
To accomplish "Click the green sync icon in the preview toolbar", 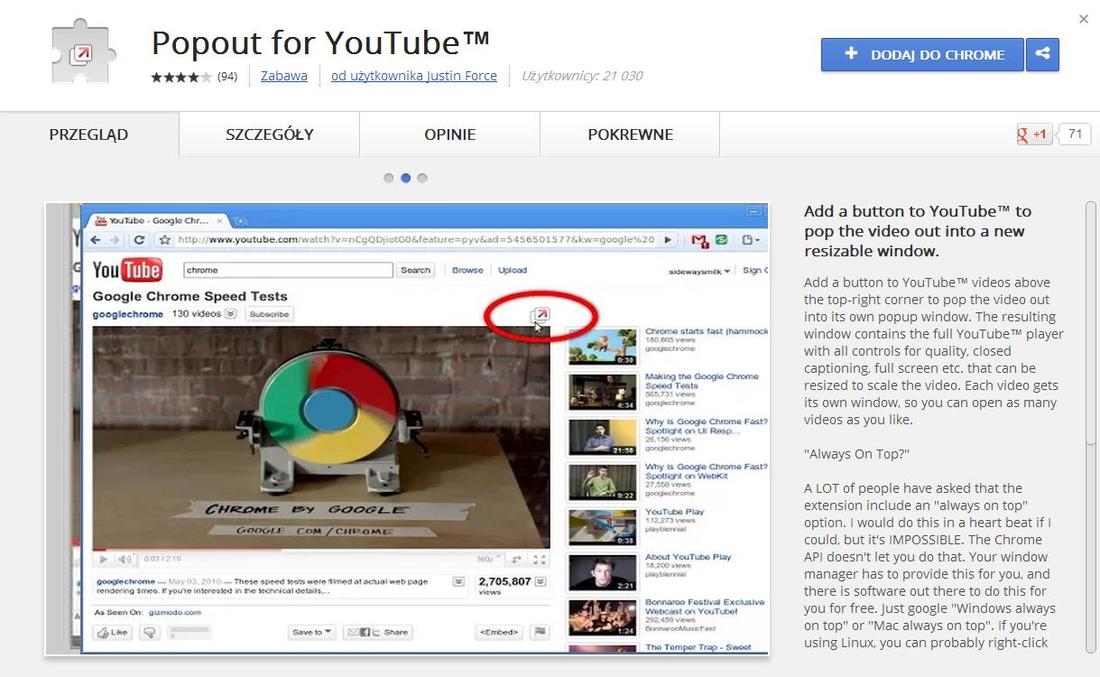I will point(721,240).
